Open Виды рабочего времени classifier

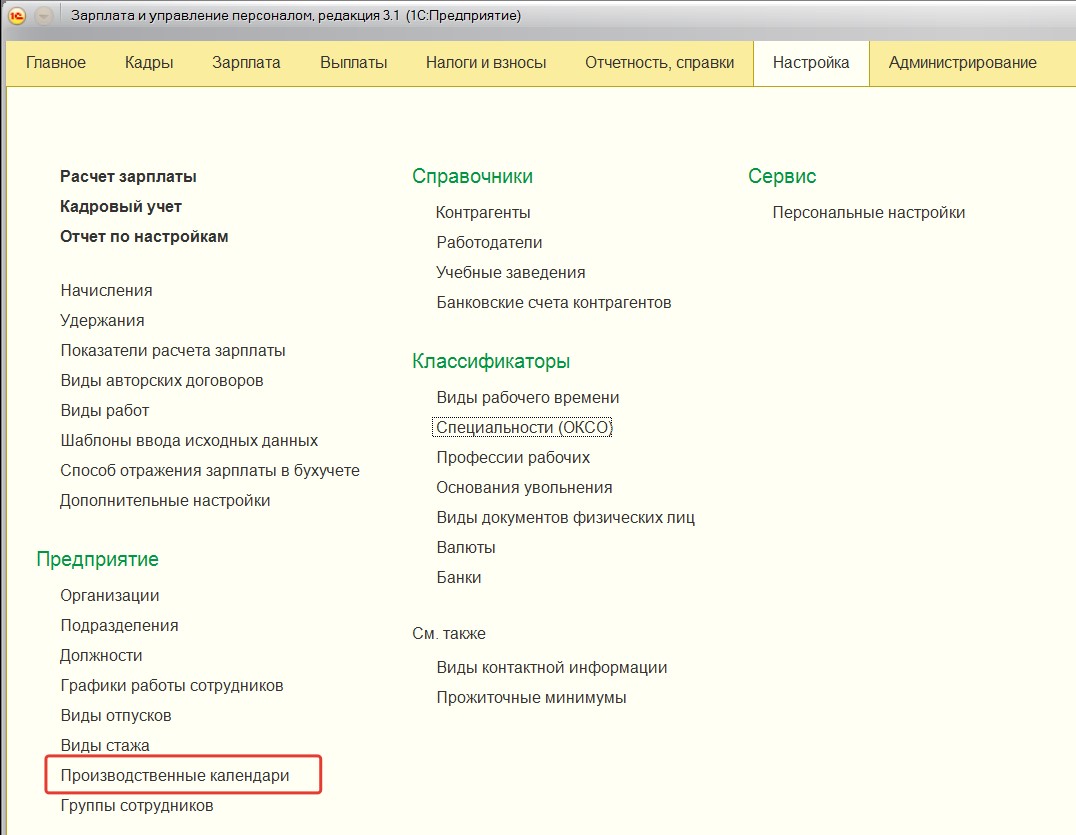click(x=528, y=398)
